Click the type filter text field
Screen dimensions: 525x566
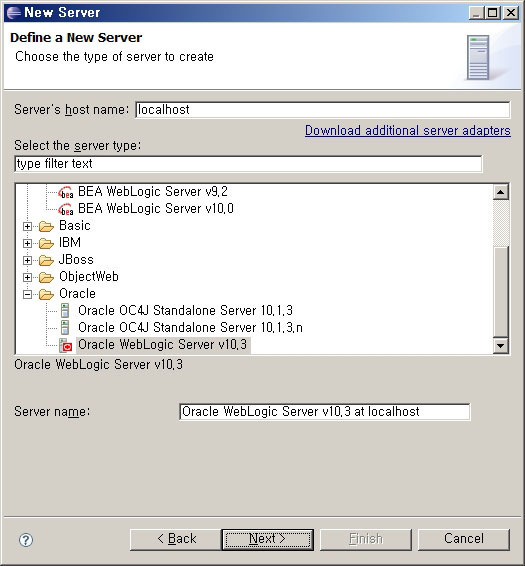(x=248, y=164)
